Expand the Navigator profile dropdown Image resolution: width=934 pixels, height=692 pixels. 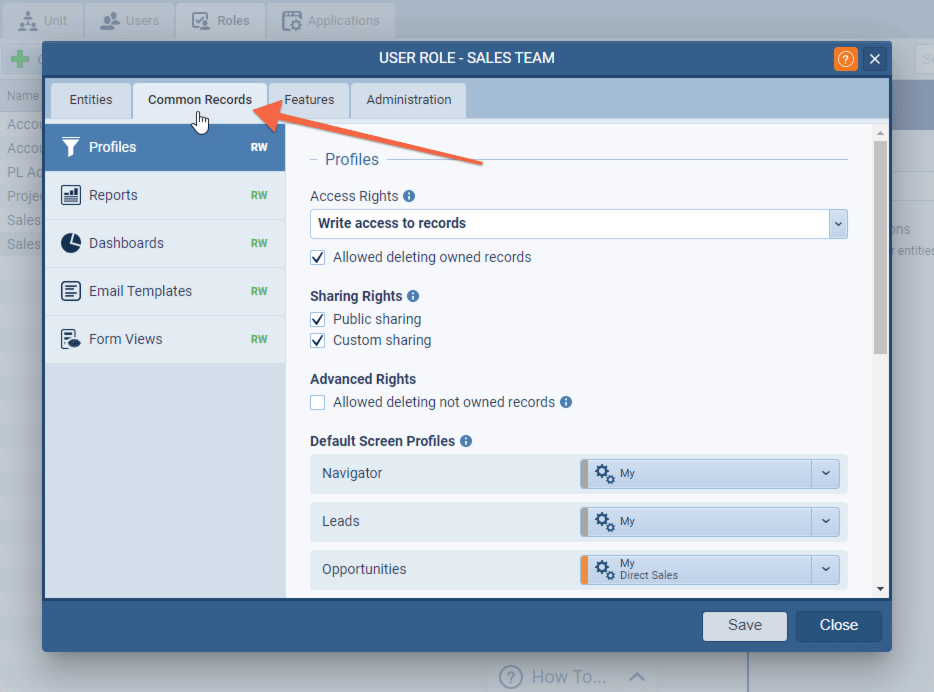coord(825,473)
